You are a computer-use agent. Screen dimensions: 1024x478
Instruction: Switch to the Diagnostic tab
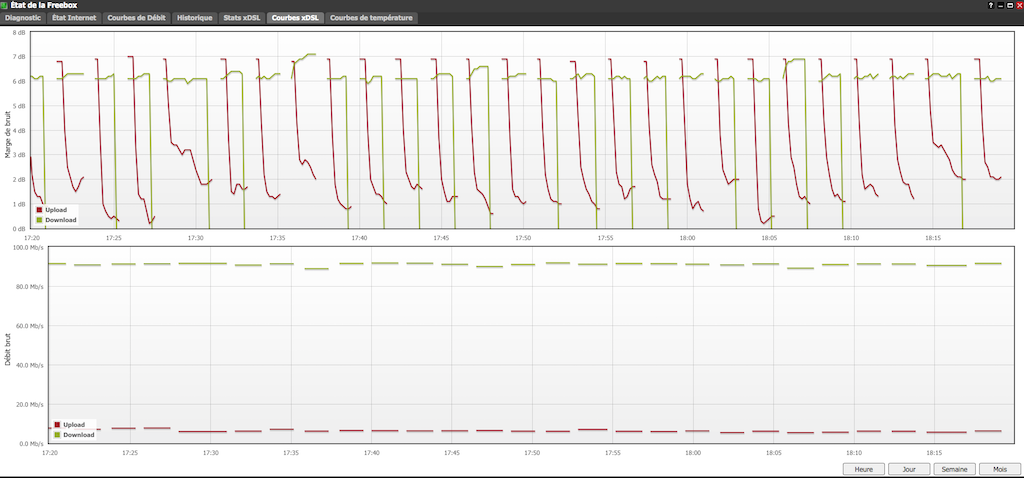(x=23, y=18)
